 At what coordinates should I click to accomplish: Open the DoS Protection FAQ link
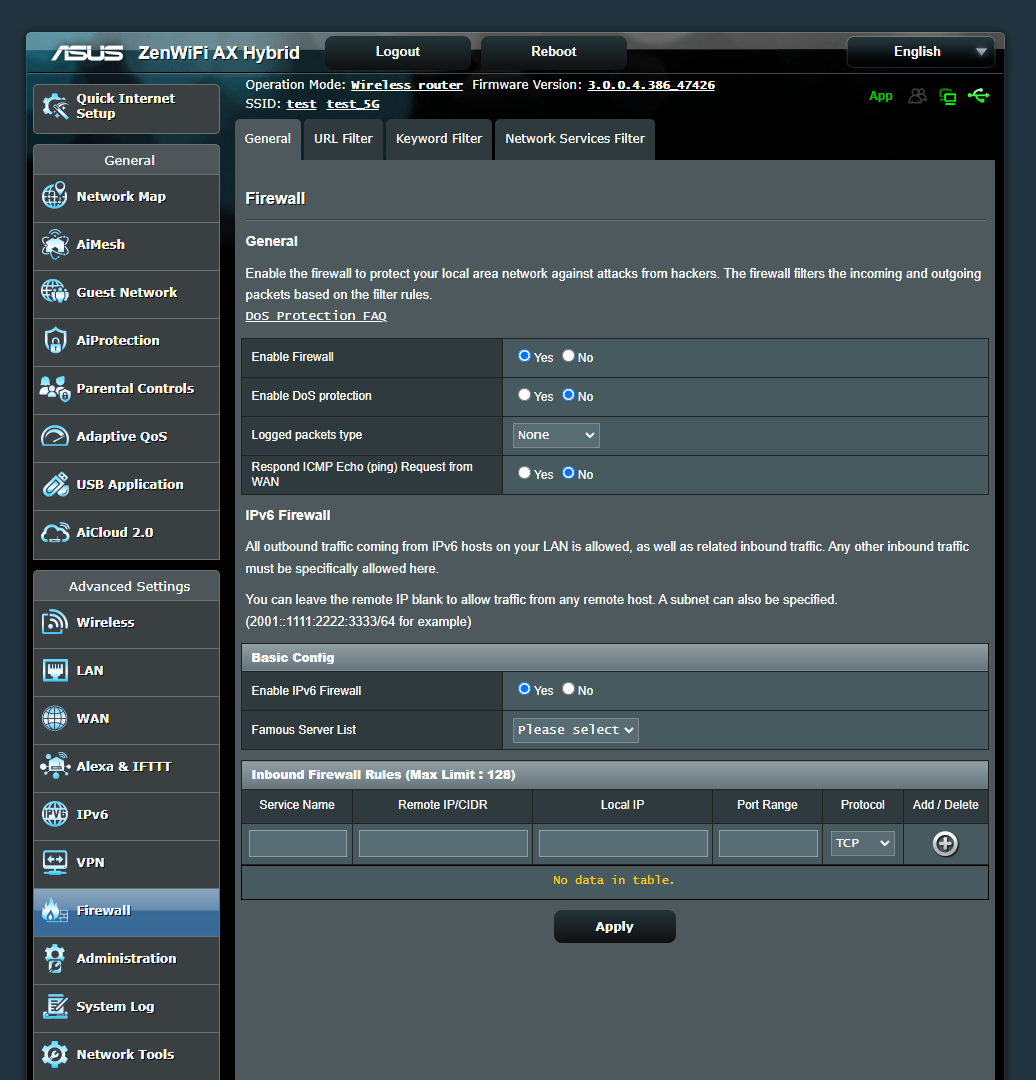coord(315,316)
